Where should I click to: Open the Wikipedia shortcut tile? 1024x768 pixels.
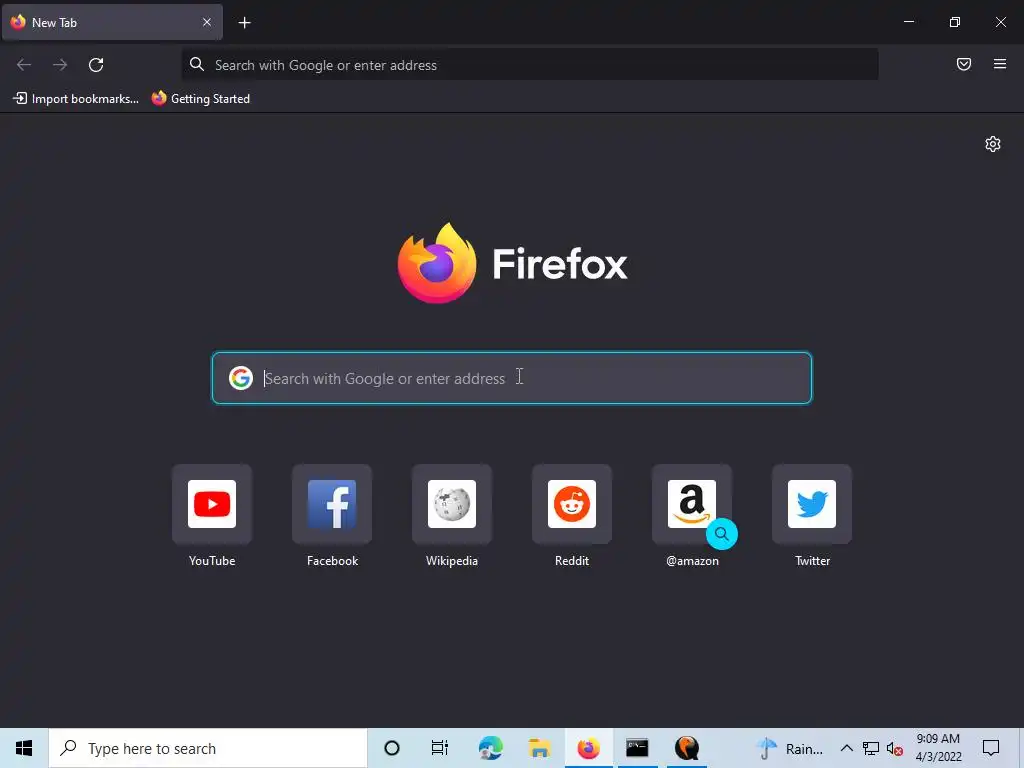(452, 504)
